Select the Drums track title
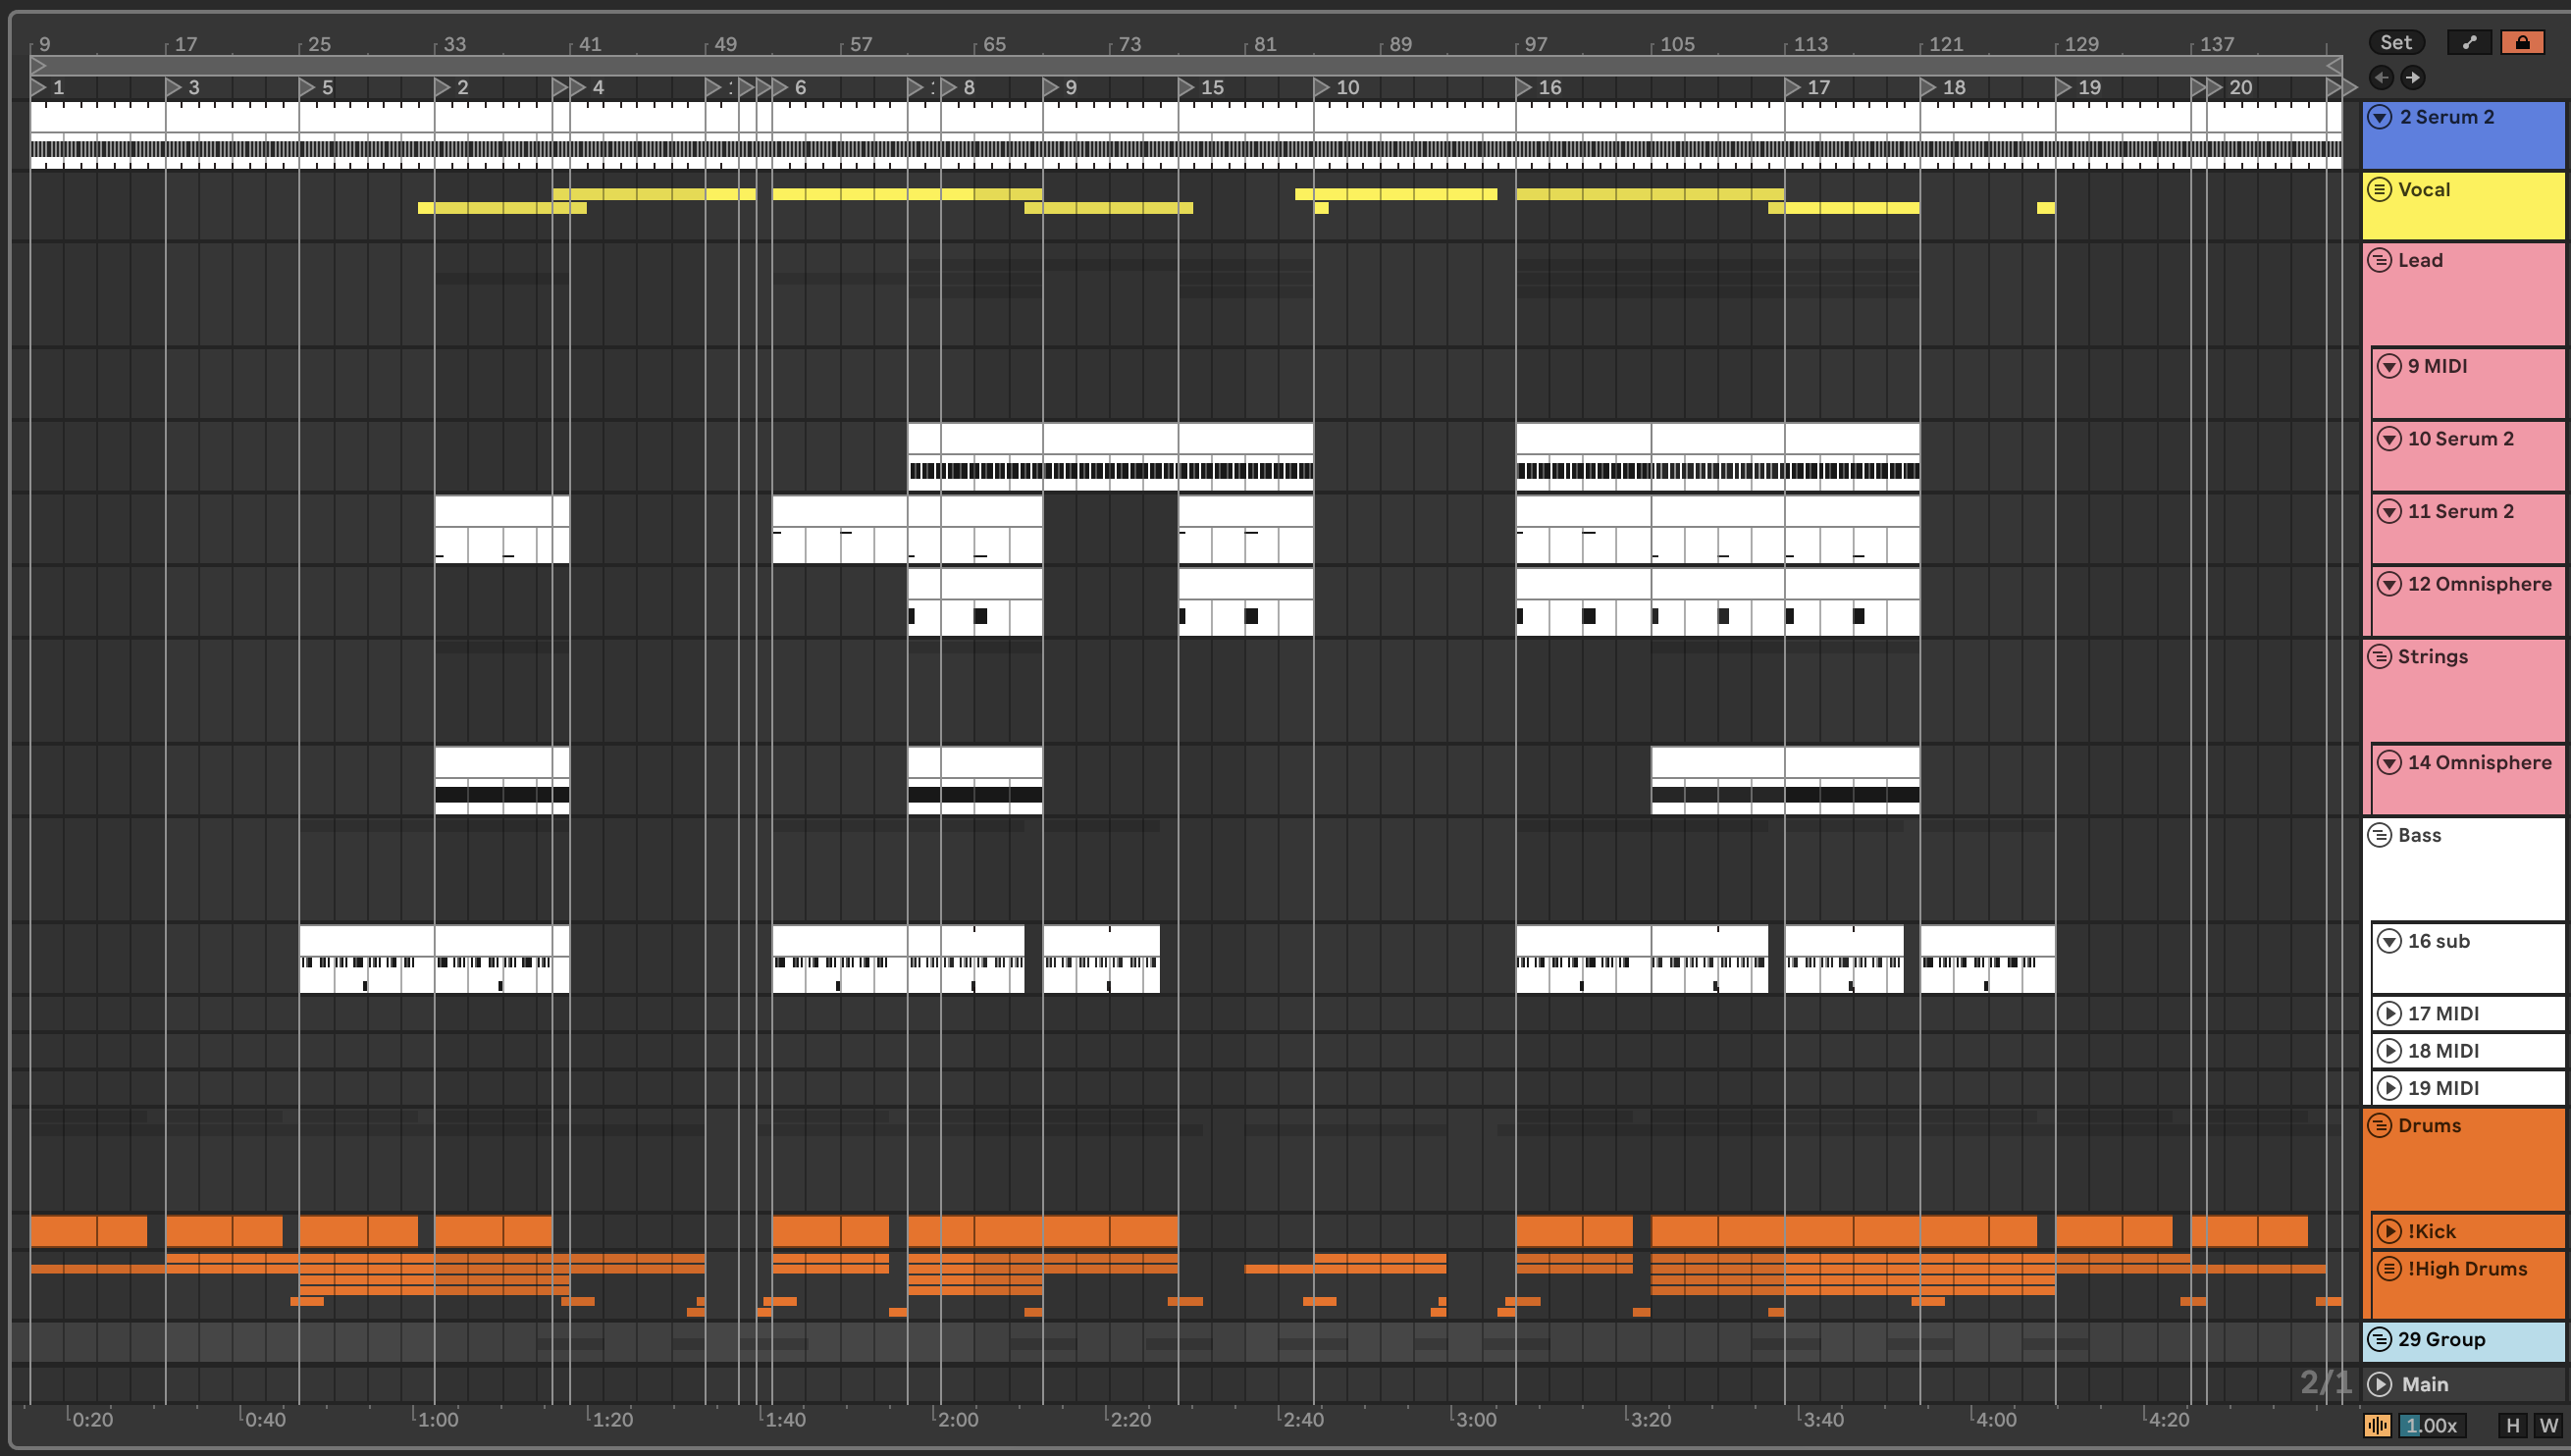 [x=2430, y=1125]
